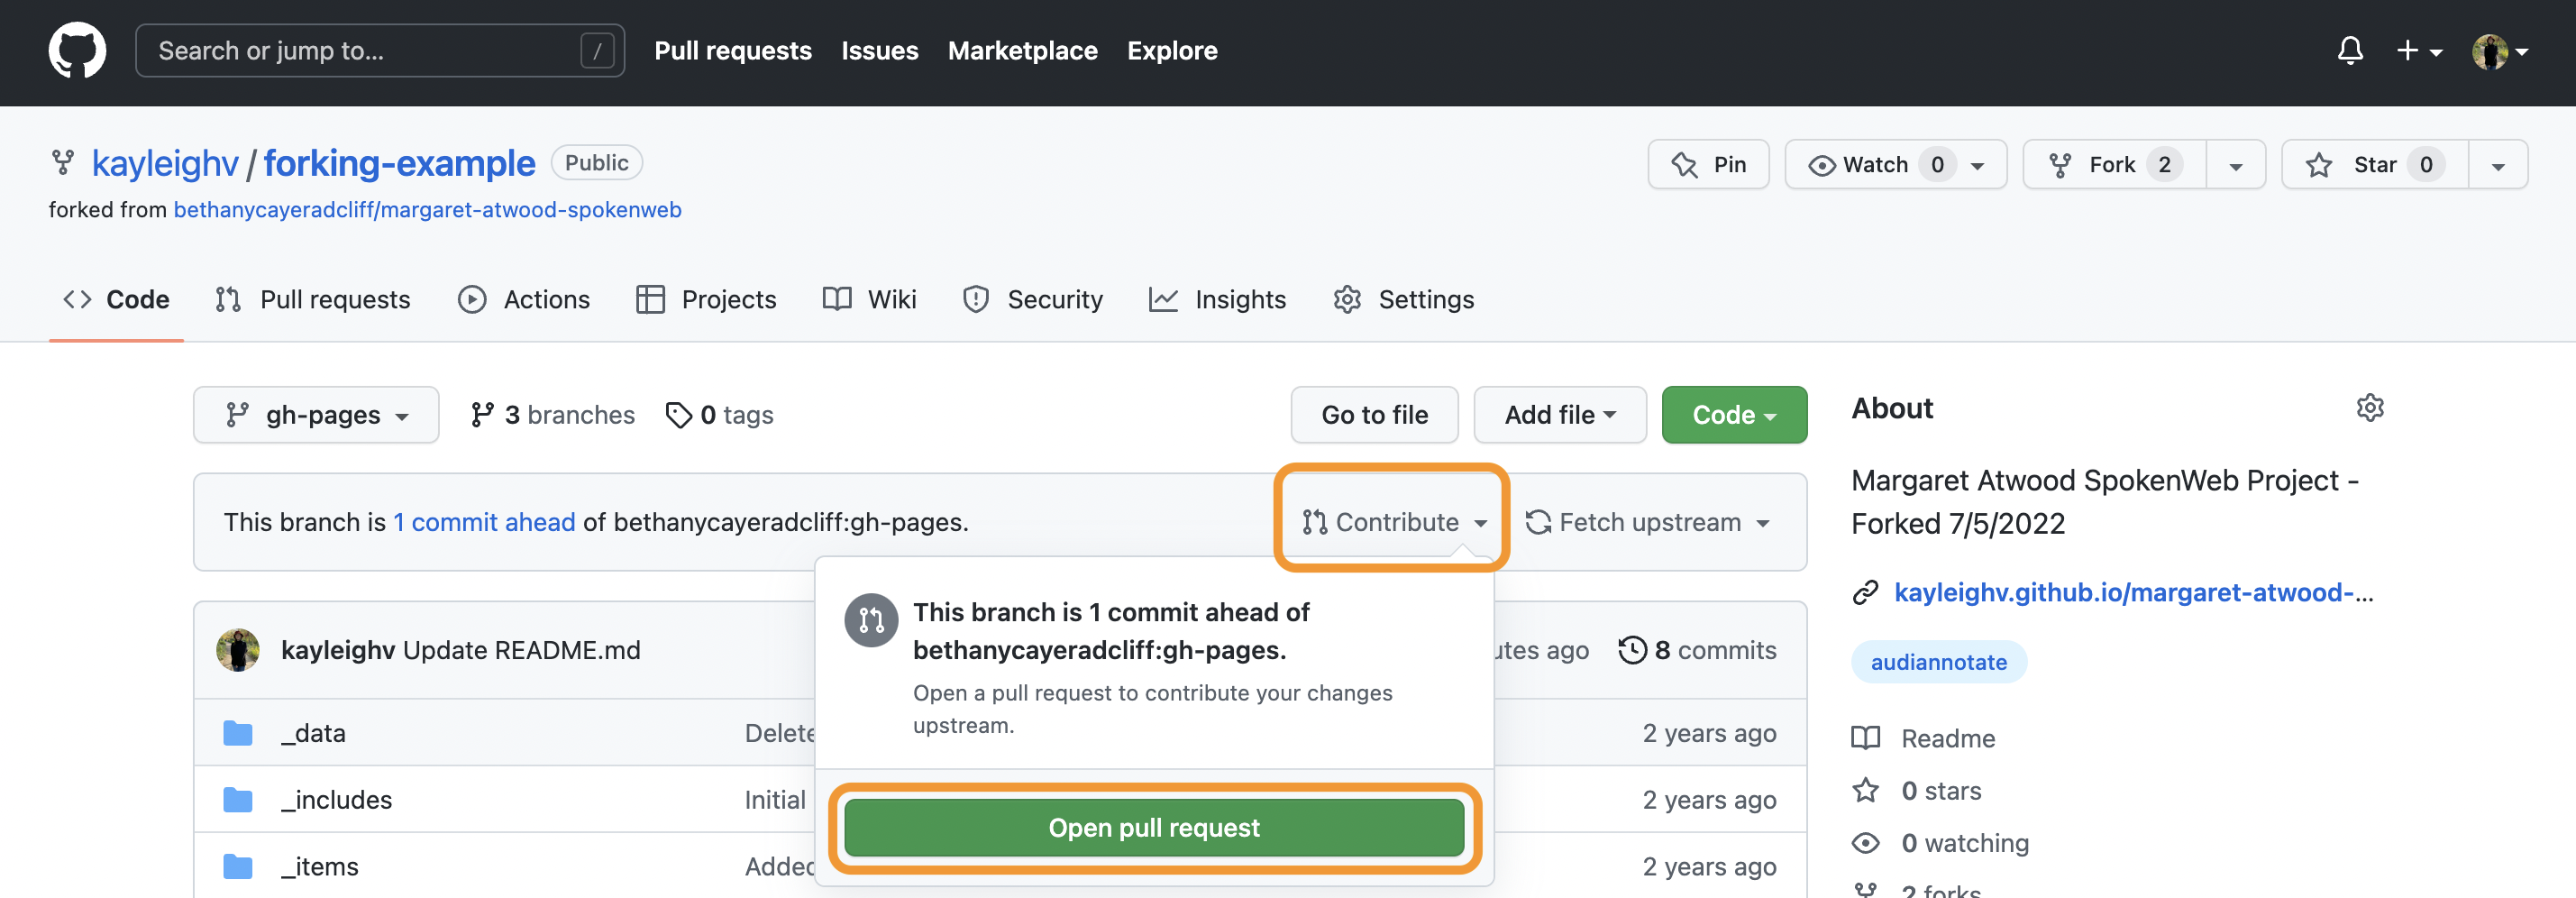Click the pull request icon in Contribute popup
Image resolution: width=2576 pixels, height=898 pixels.
coord(871,621)
